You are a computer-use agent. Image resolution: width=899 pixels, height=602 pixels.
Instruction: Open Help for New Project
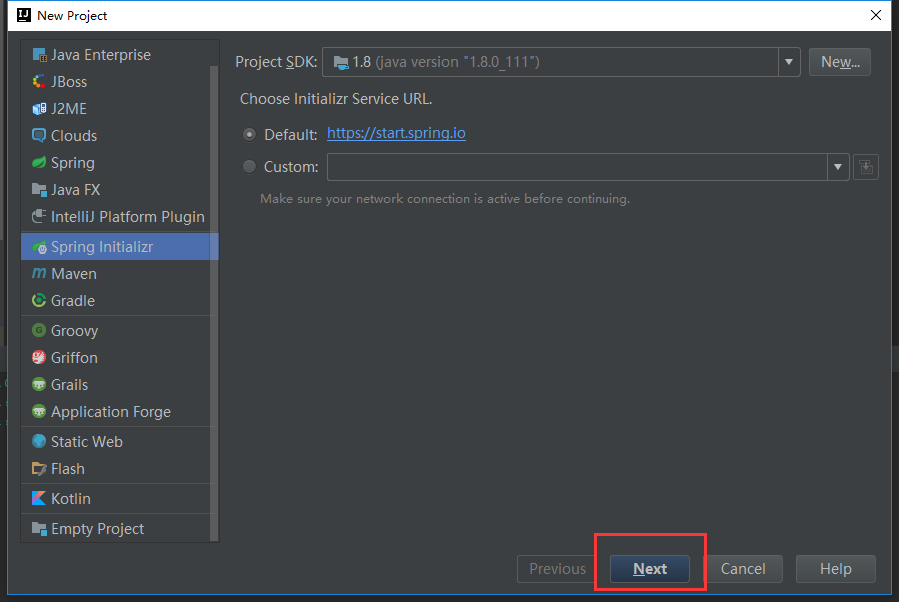835,569
